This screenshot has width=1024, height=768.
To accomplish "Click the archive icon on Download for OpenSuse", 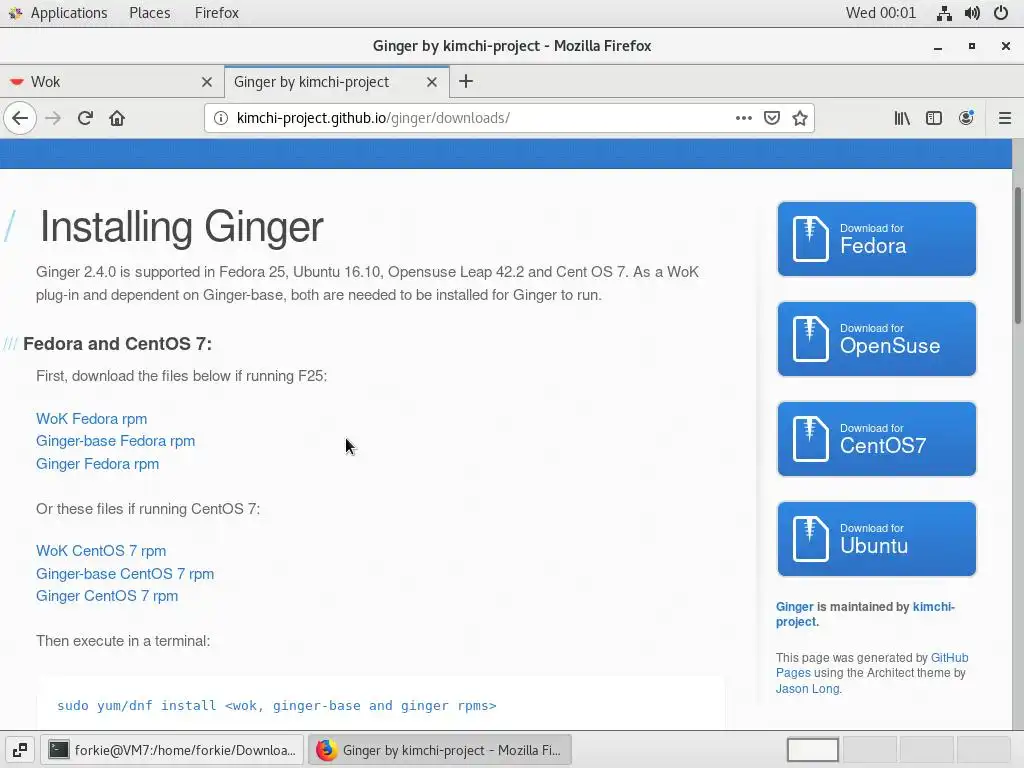I will click(810, 339).
